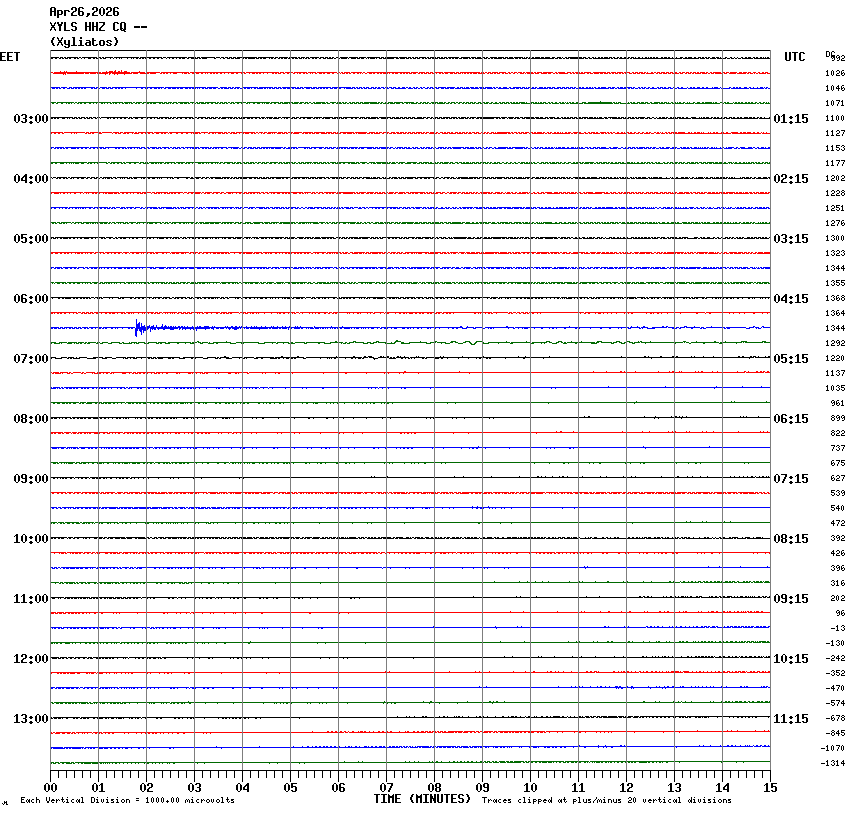Click the UTC timezone label

click(794, 57)
